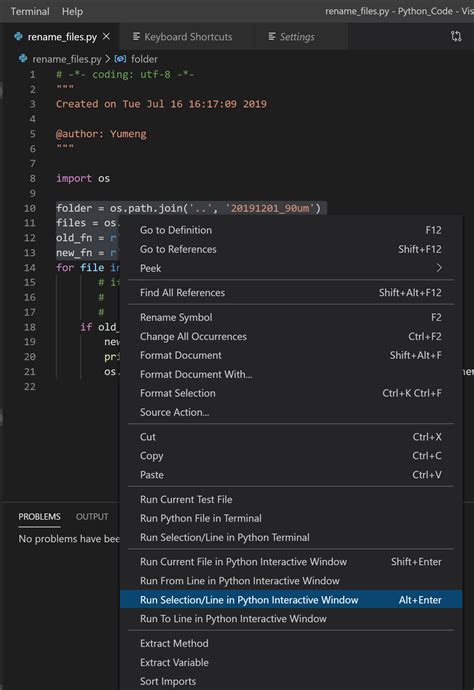Screen dimensions: 474x690
Task: Click the folder = os.path.join code line
Action: point(188,208)
